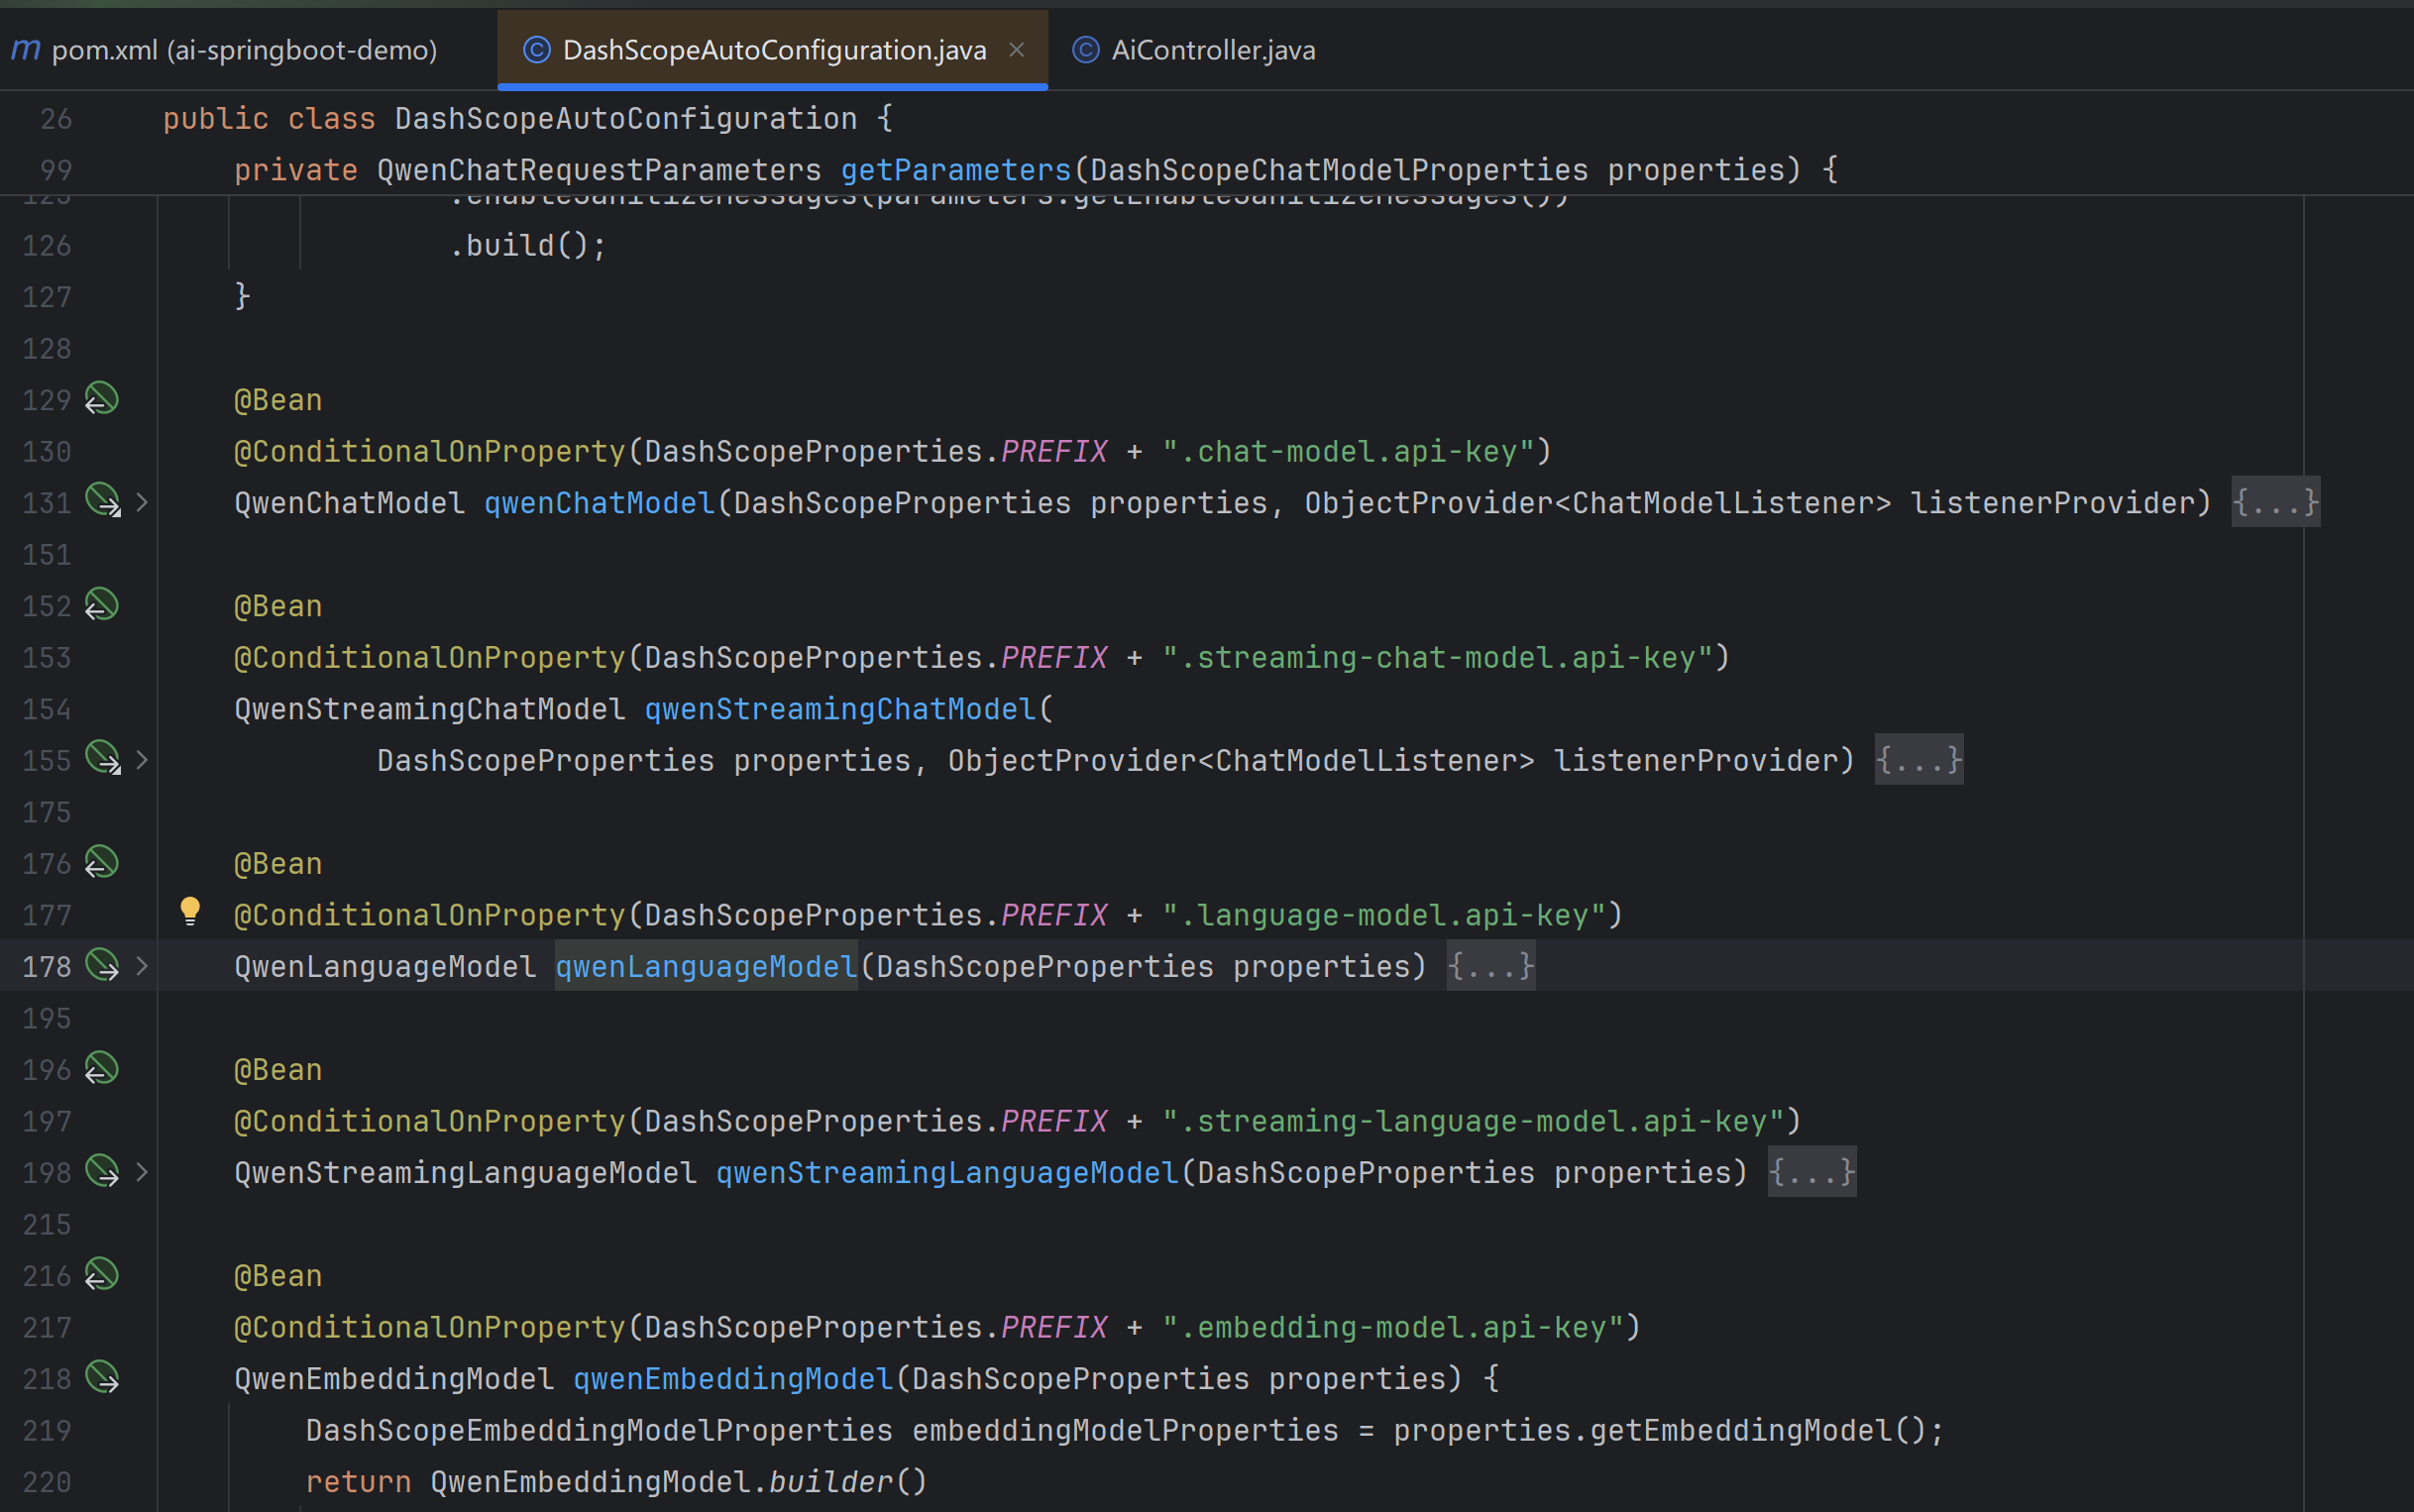Click the bean gutter icon at line 152

coord(101,605)
